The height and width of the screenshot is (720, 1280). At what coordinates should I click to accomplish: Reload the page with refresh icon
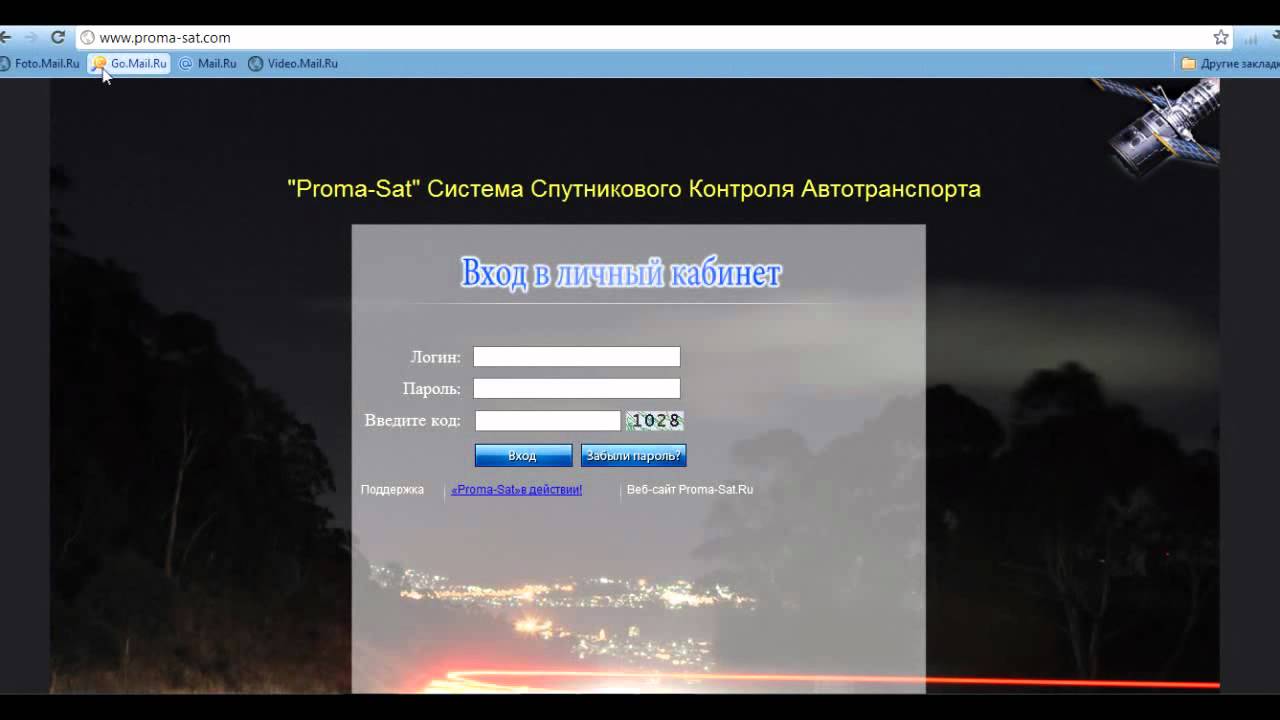click(58, 37)
